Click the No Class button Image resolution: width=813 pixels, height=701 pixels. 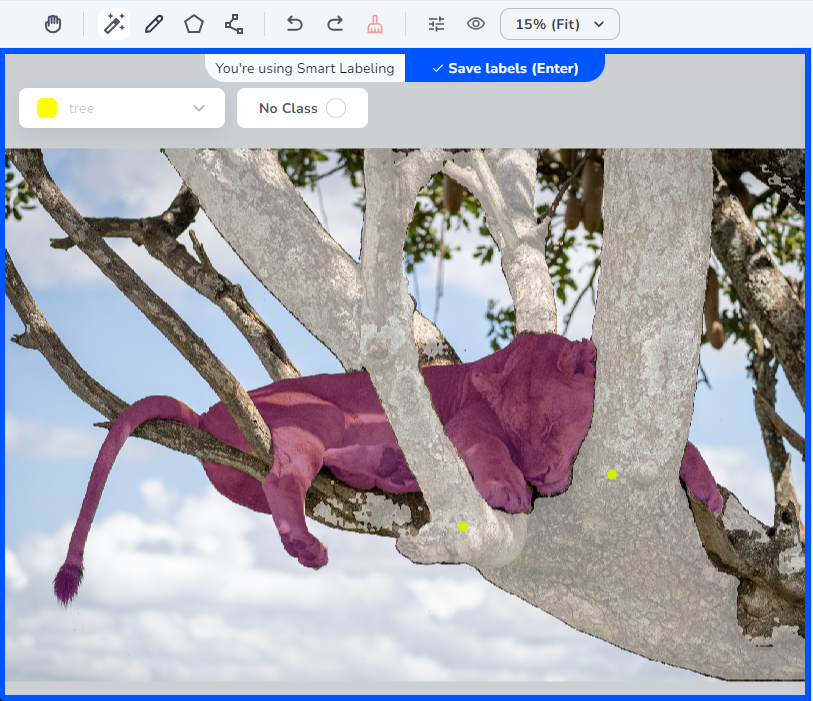288,108
